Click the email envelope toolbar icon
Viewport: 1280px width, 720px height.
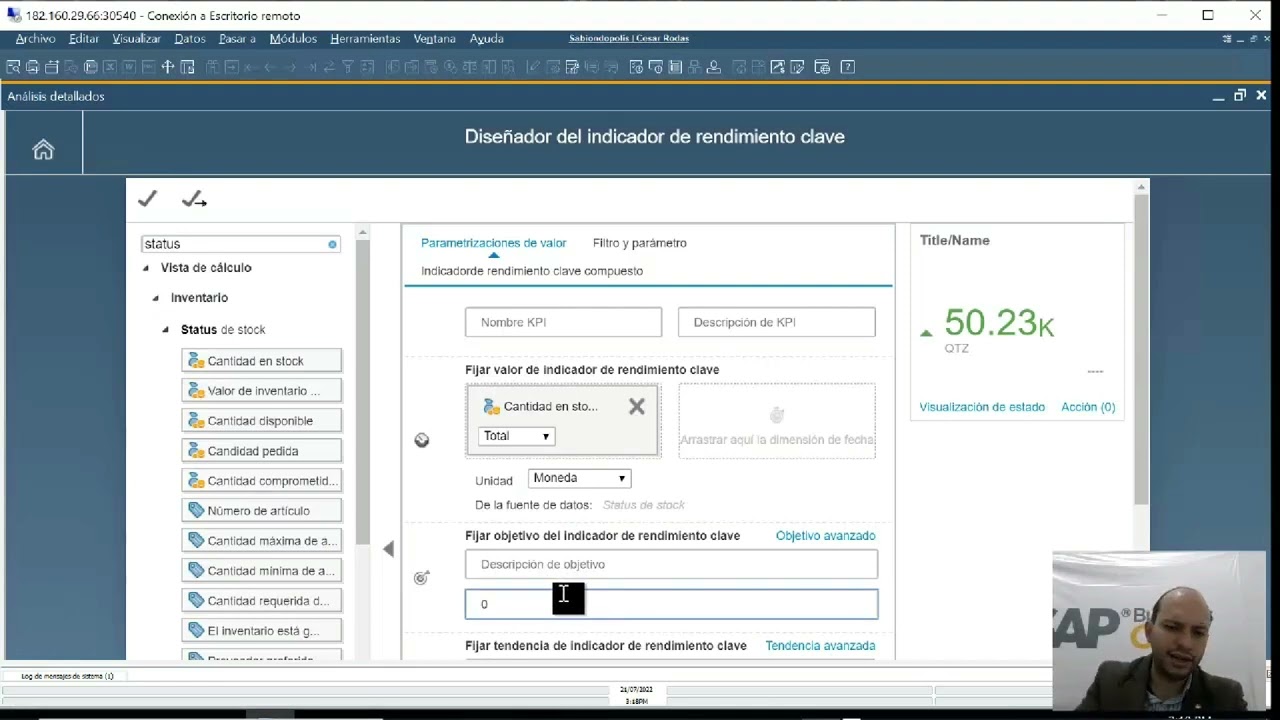coord(51,67)
